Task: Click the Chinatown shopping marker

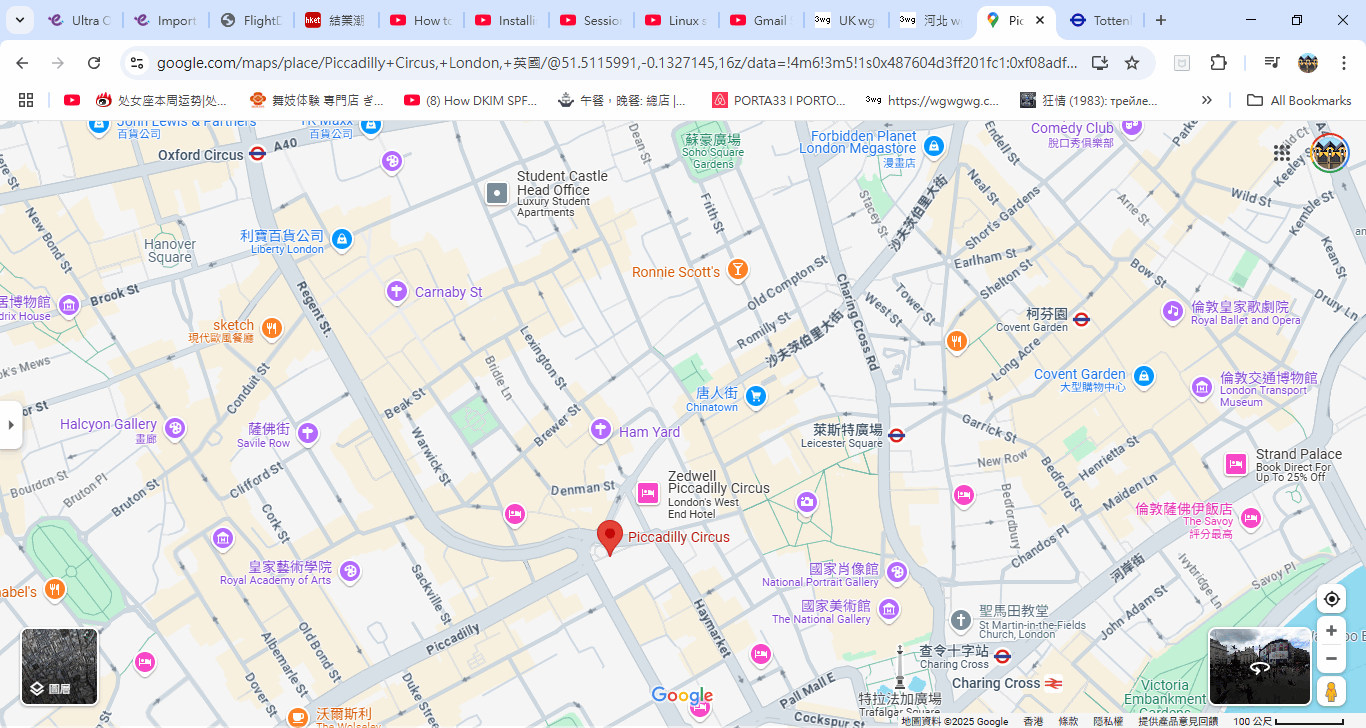Action: click(x=756, y=396)
